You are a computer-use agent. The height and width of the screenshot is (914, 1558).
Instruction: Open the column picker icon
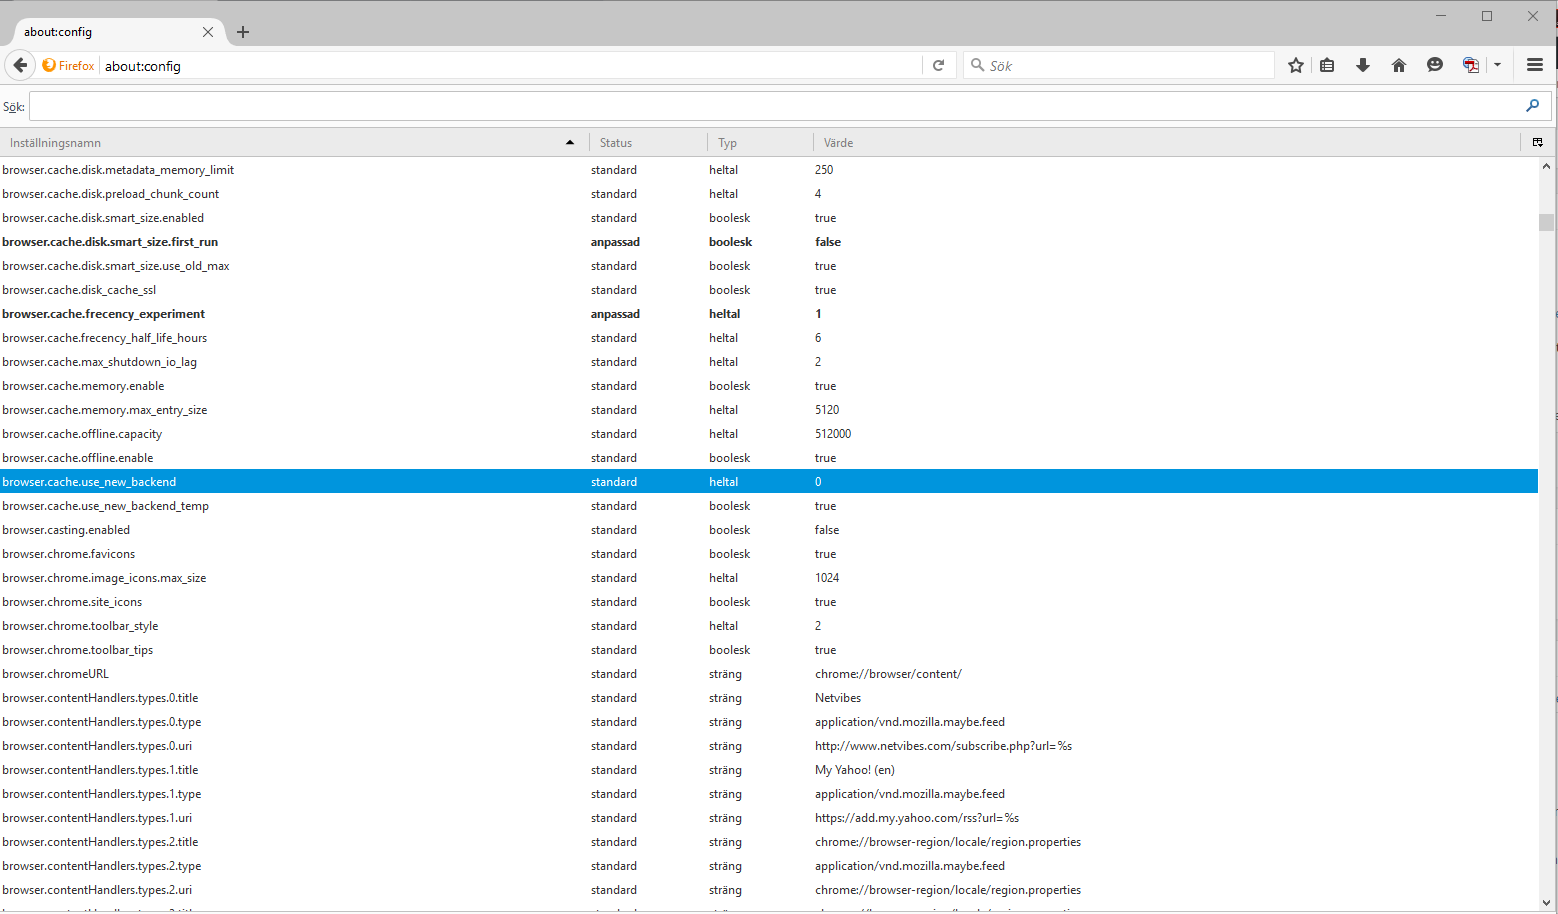(x=1538, y=142)
